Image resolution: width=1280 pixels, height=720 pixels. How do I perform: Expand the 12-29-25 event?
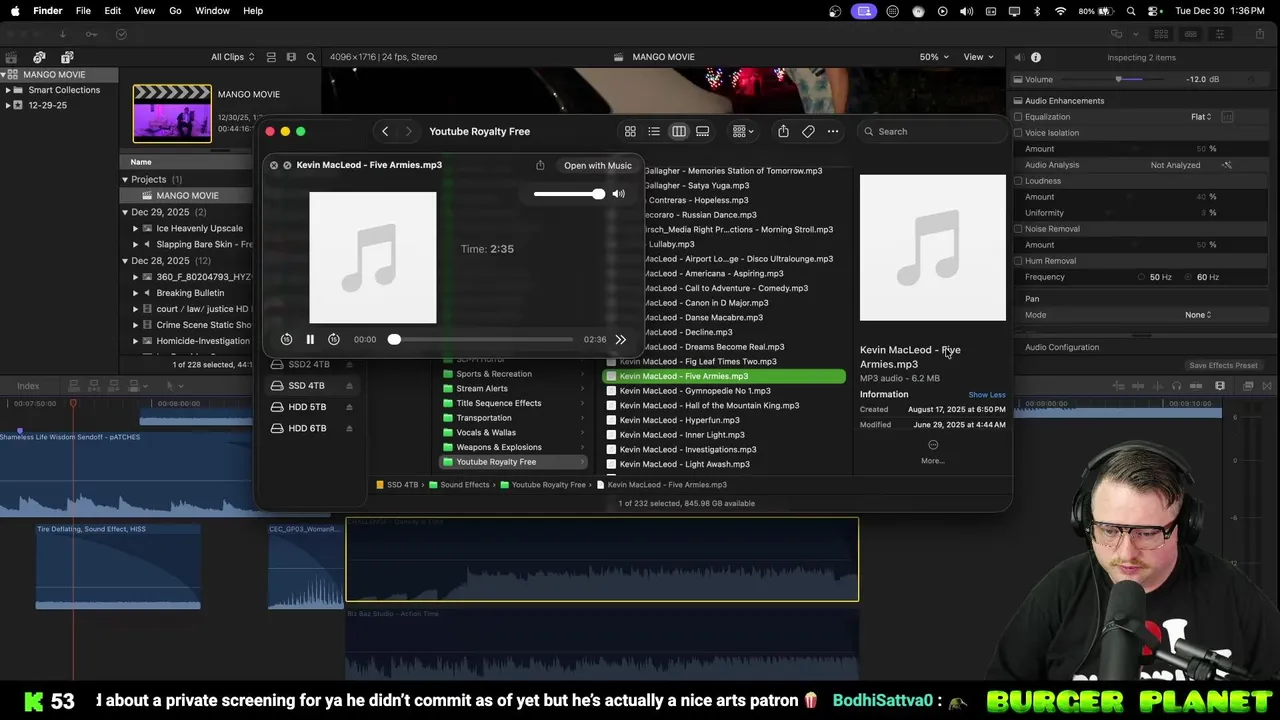[7, 105]
